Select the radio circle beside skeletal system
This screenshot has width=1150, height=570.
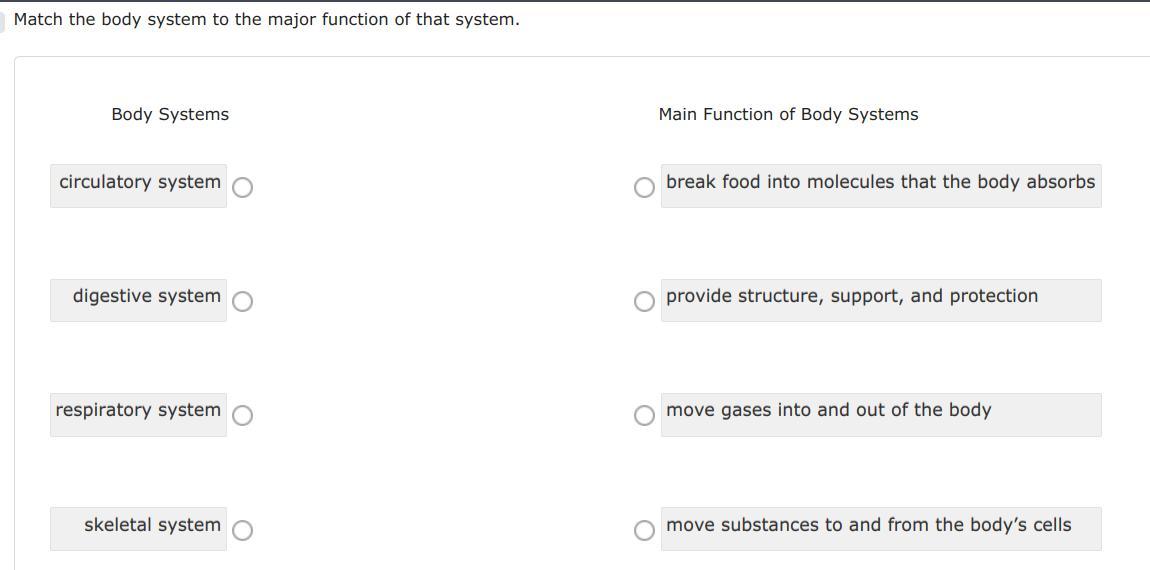[x=242, y=530]
